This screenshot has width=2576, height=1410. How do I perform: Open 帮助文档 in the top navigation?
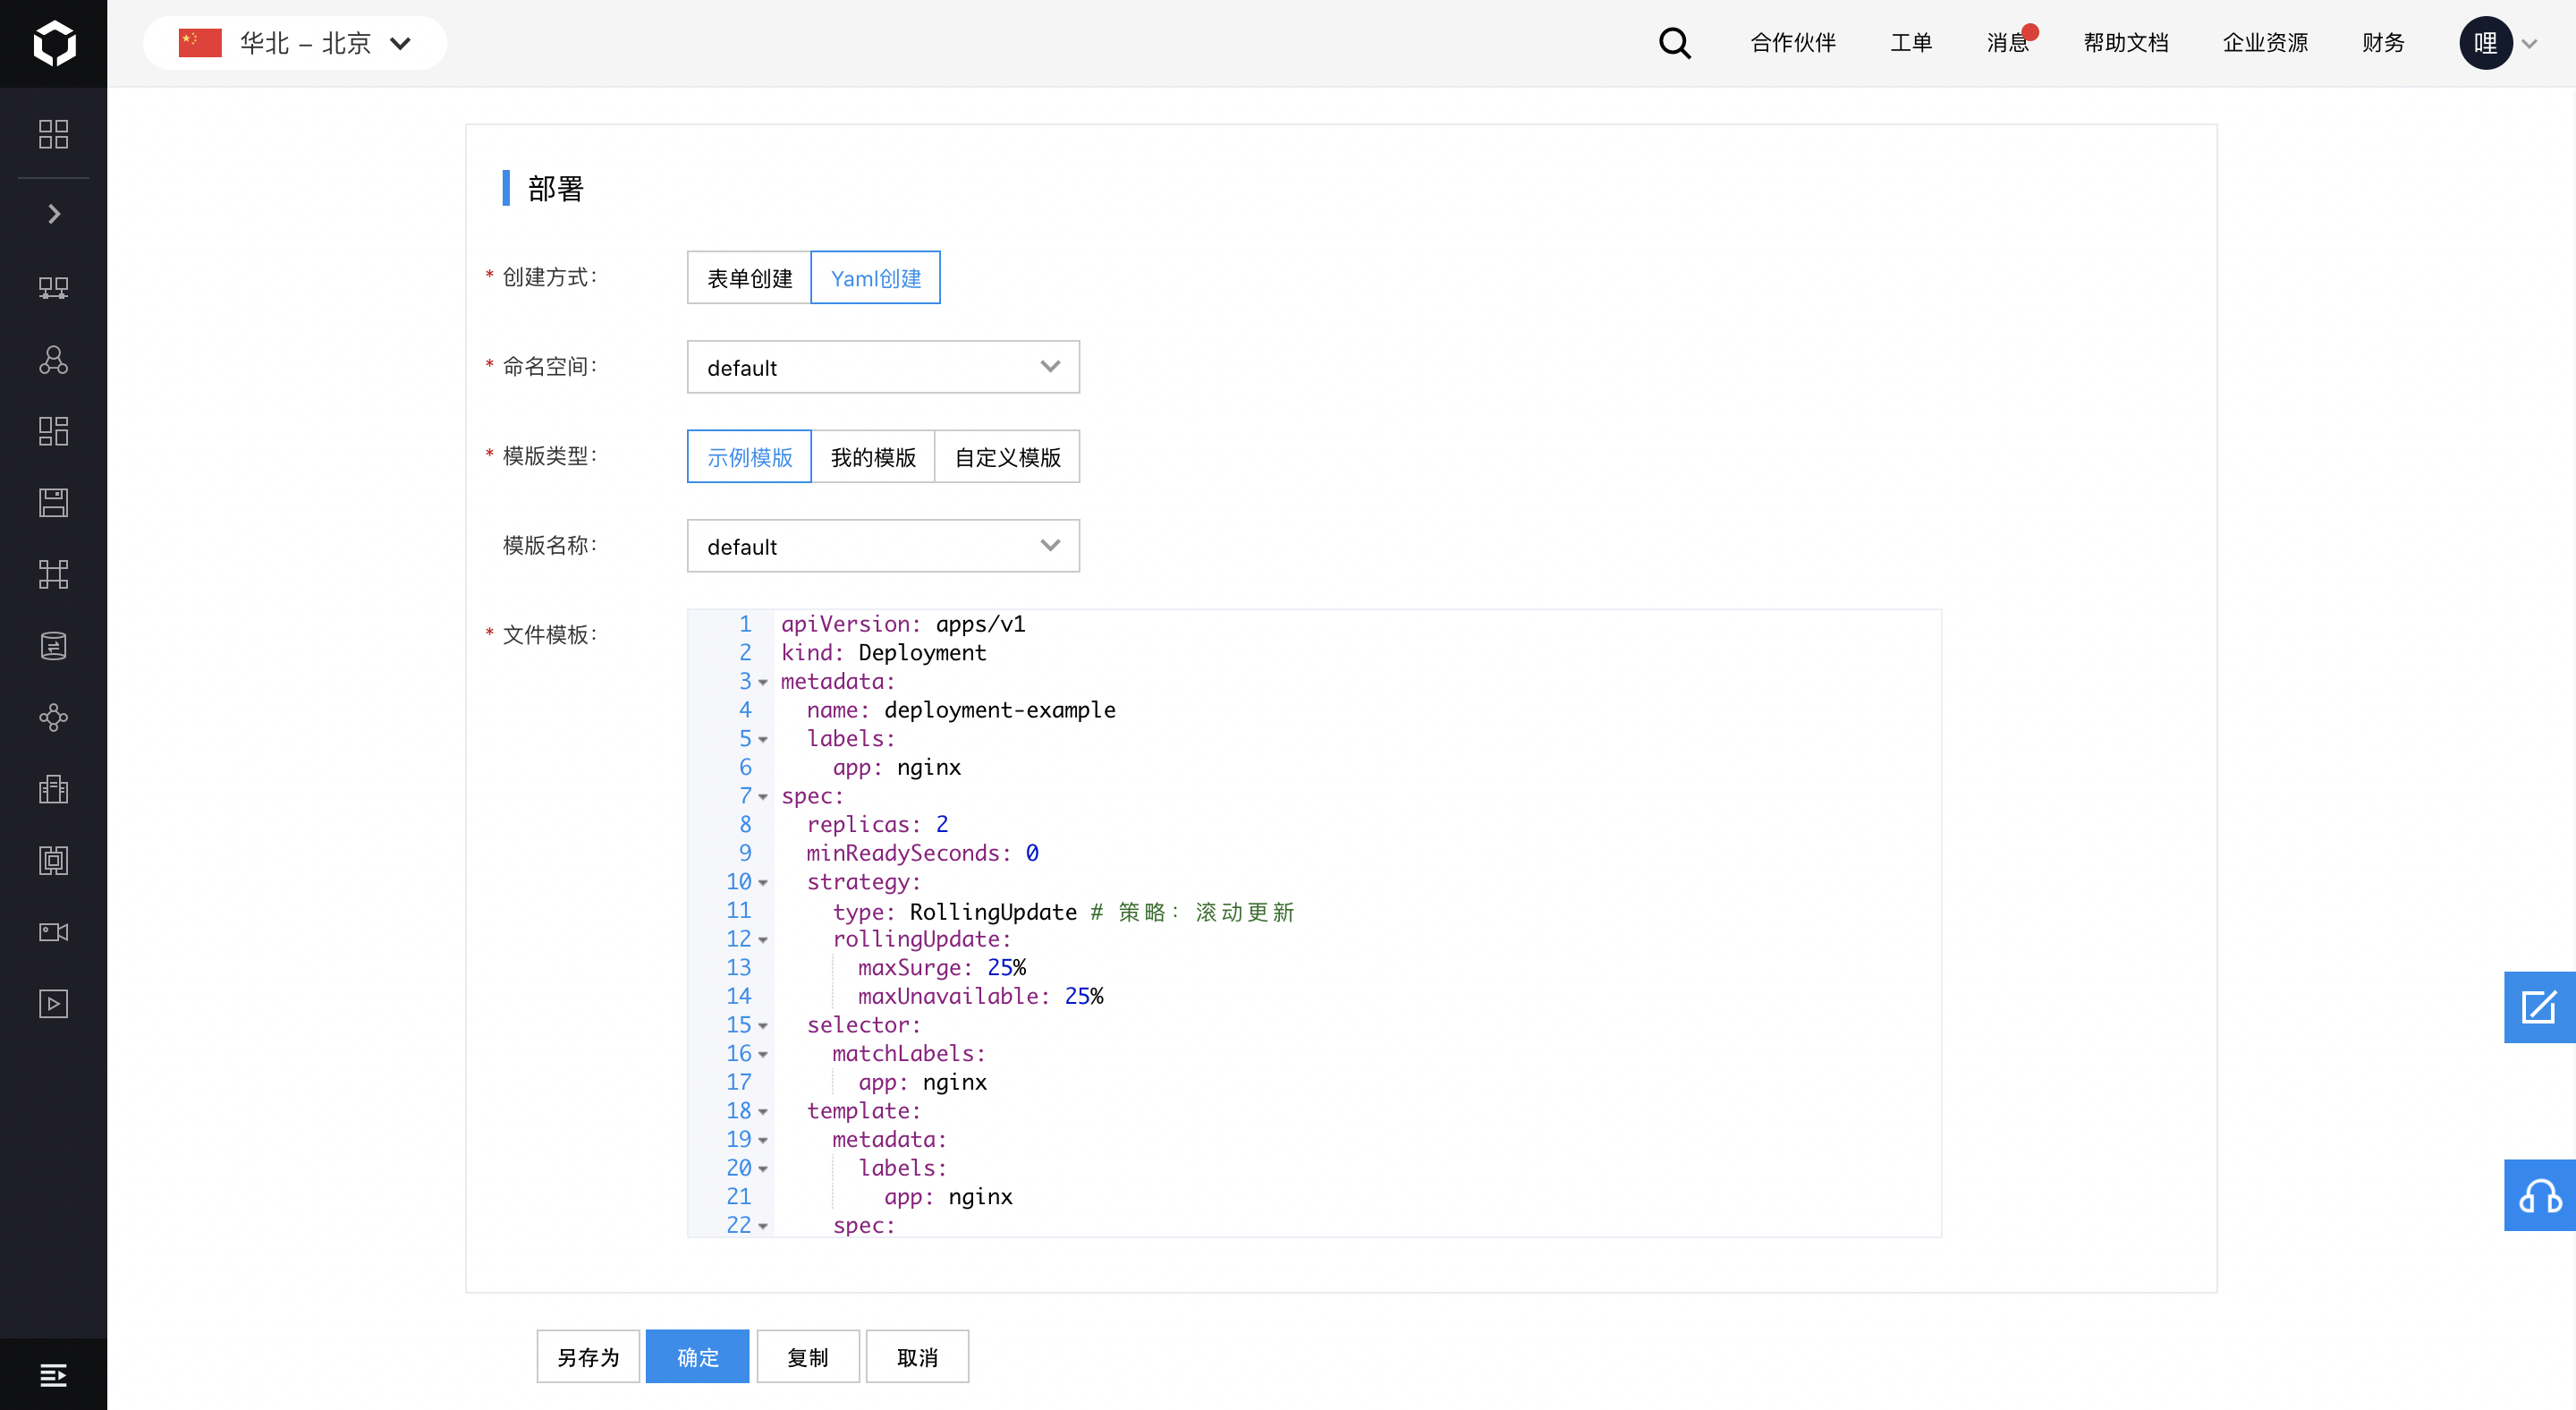[2126, 43]
